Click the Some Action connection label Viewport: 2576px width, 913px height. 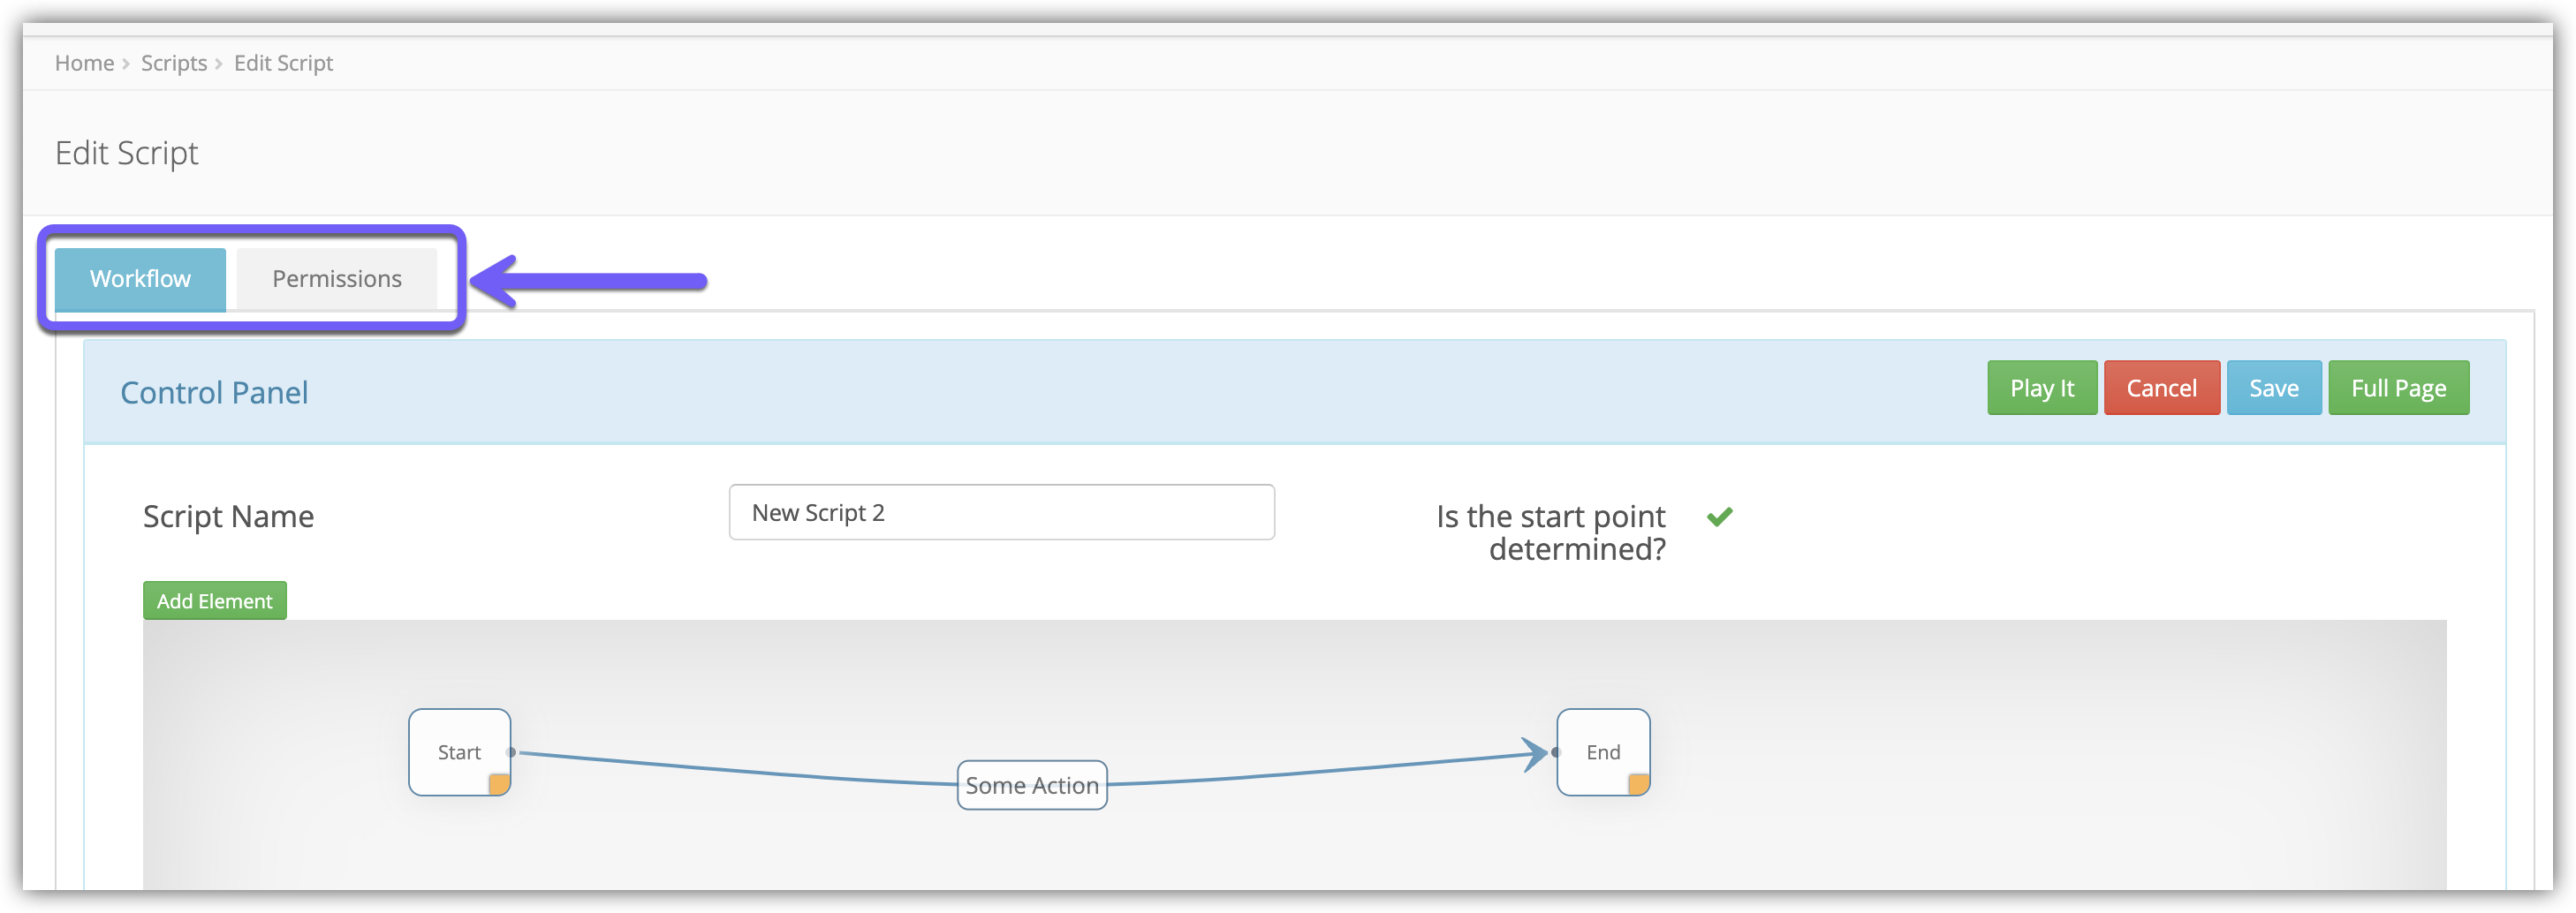[1032, 786]
